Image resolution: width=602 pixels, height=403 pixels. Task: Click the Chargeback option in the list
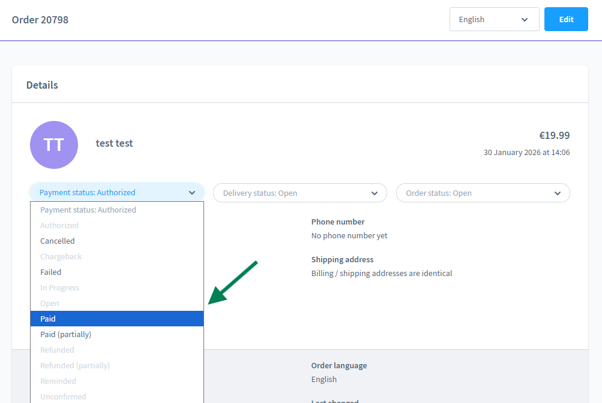pyautogui.click(x=61, y=257)
